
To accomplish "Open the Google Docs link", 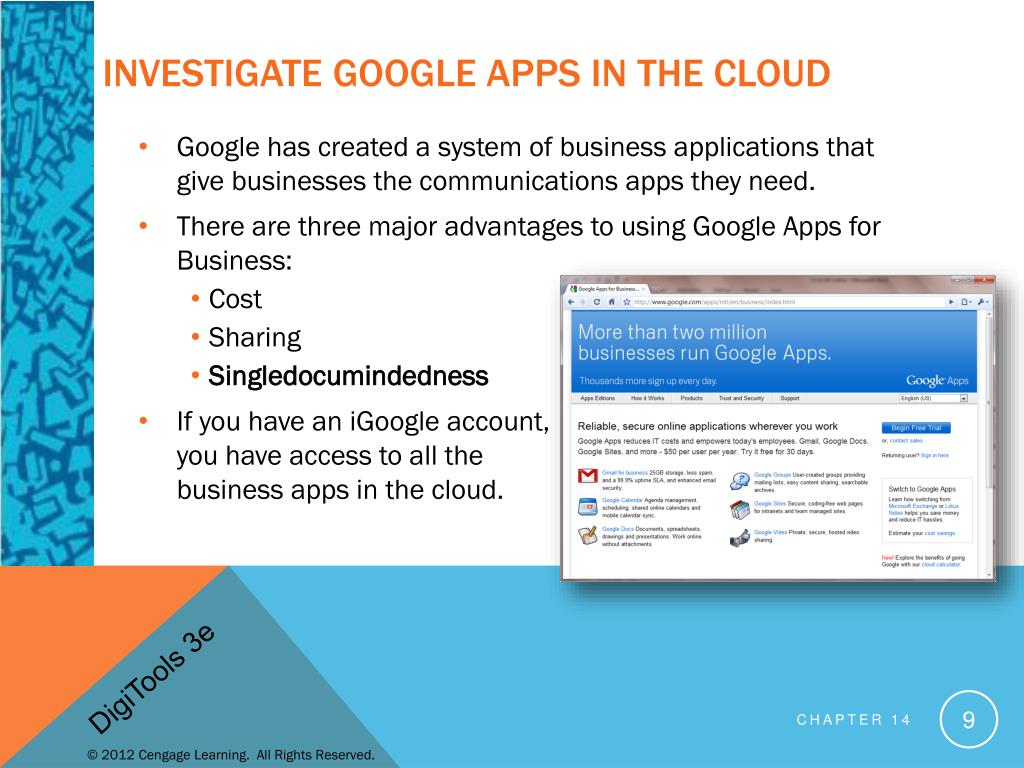I will coord(618,529).
